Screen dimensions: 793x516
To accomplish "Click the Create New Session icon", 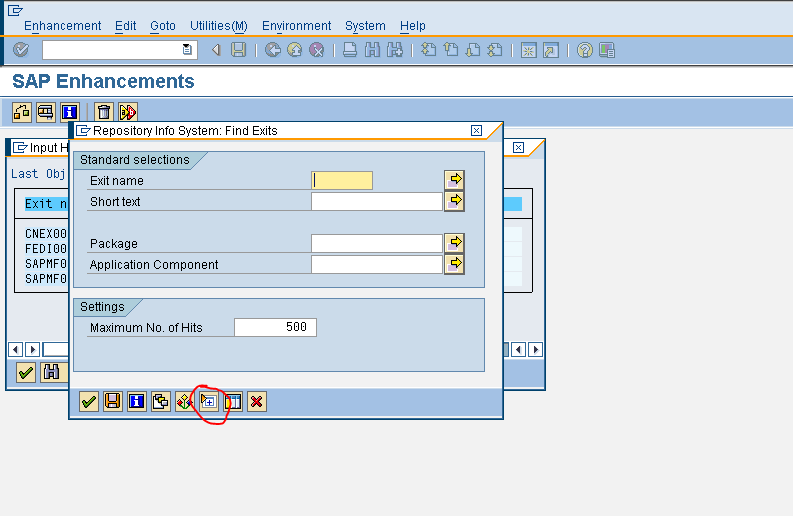I will click(x=528, y=50).
